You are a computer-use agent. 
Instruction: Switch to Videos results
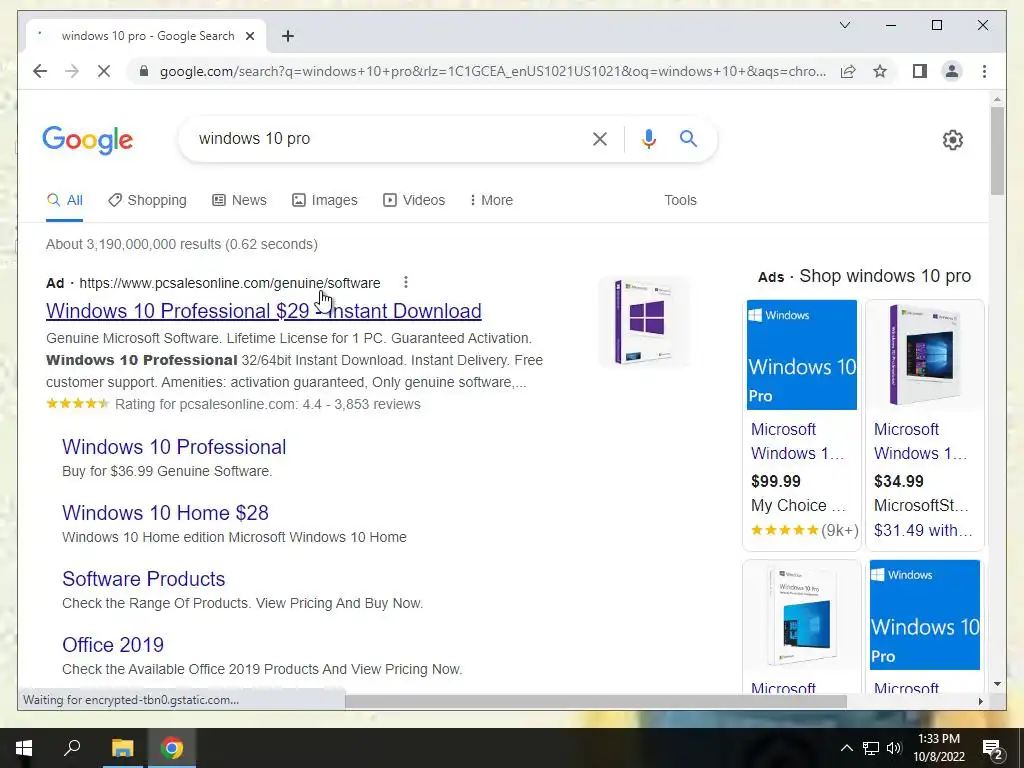(414, 200)
